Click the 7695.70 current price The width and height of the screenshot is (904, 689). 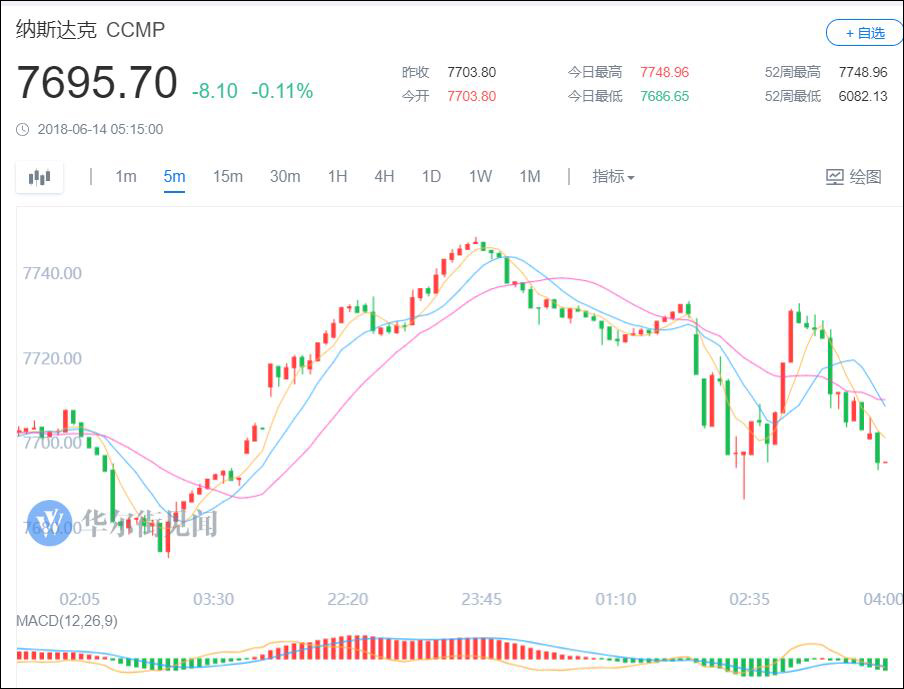(x=96, y=84)
